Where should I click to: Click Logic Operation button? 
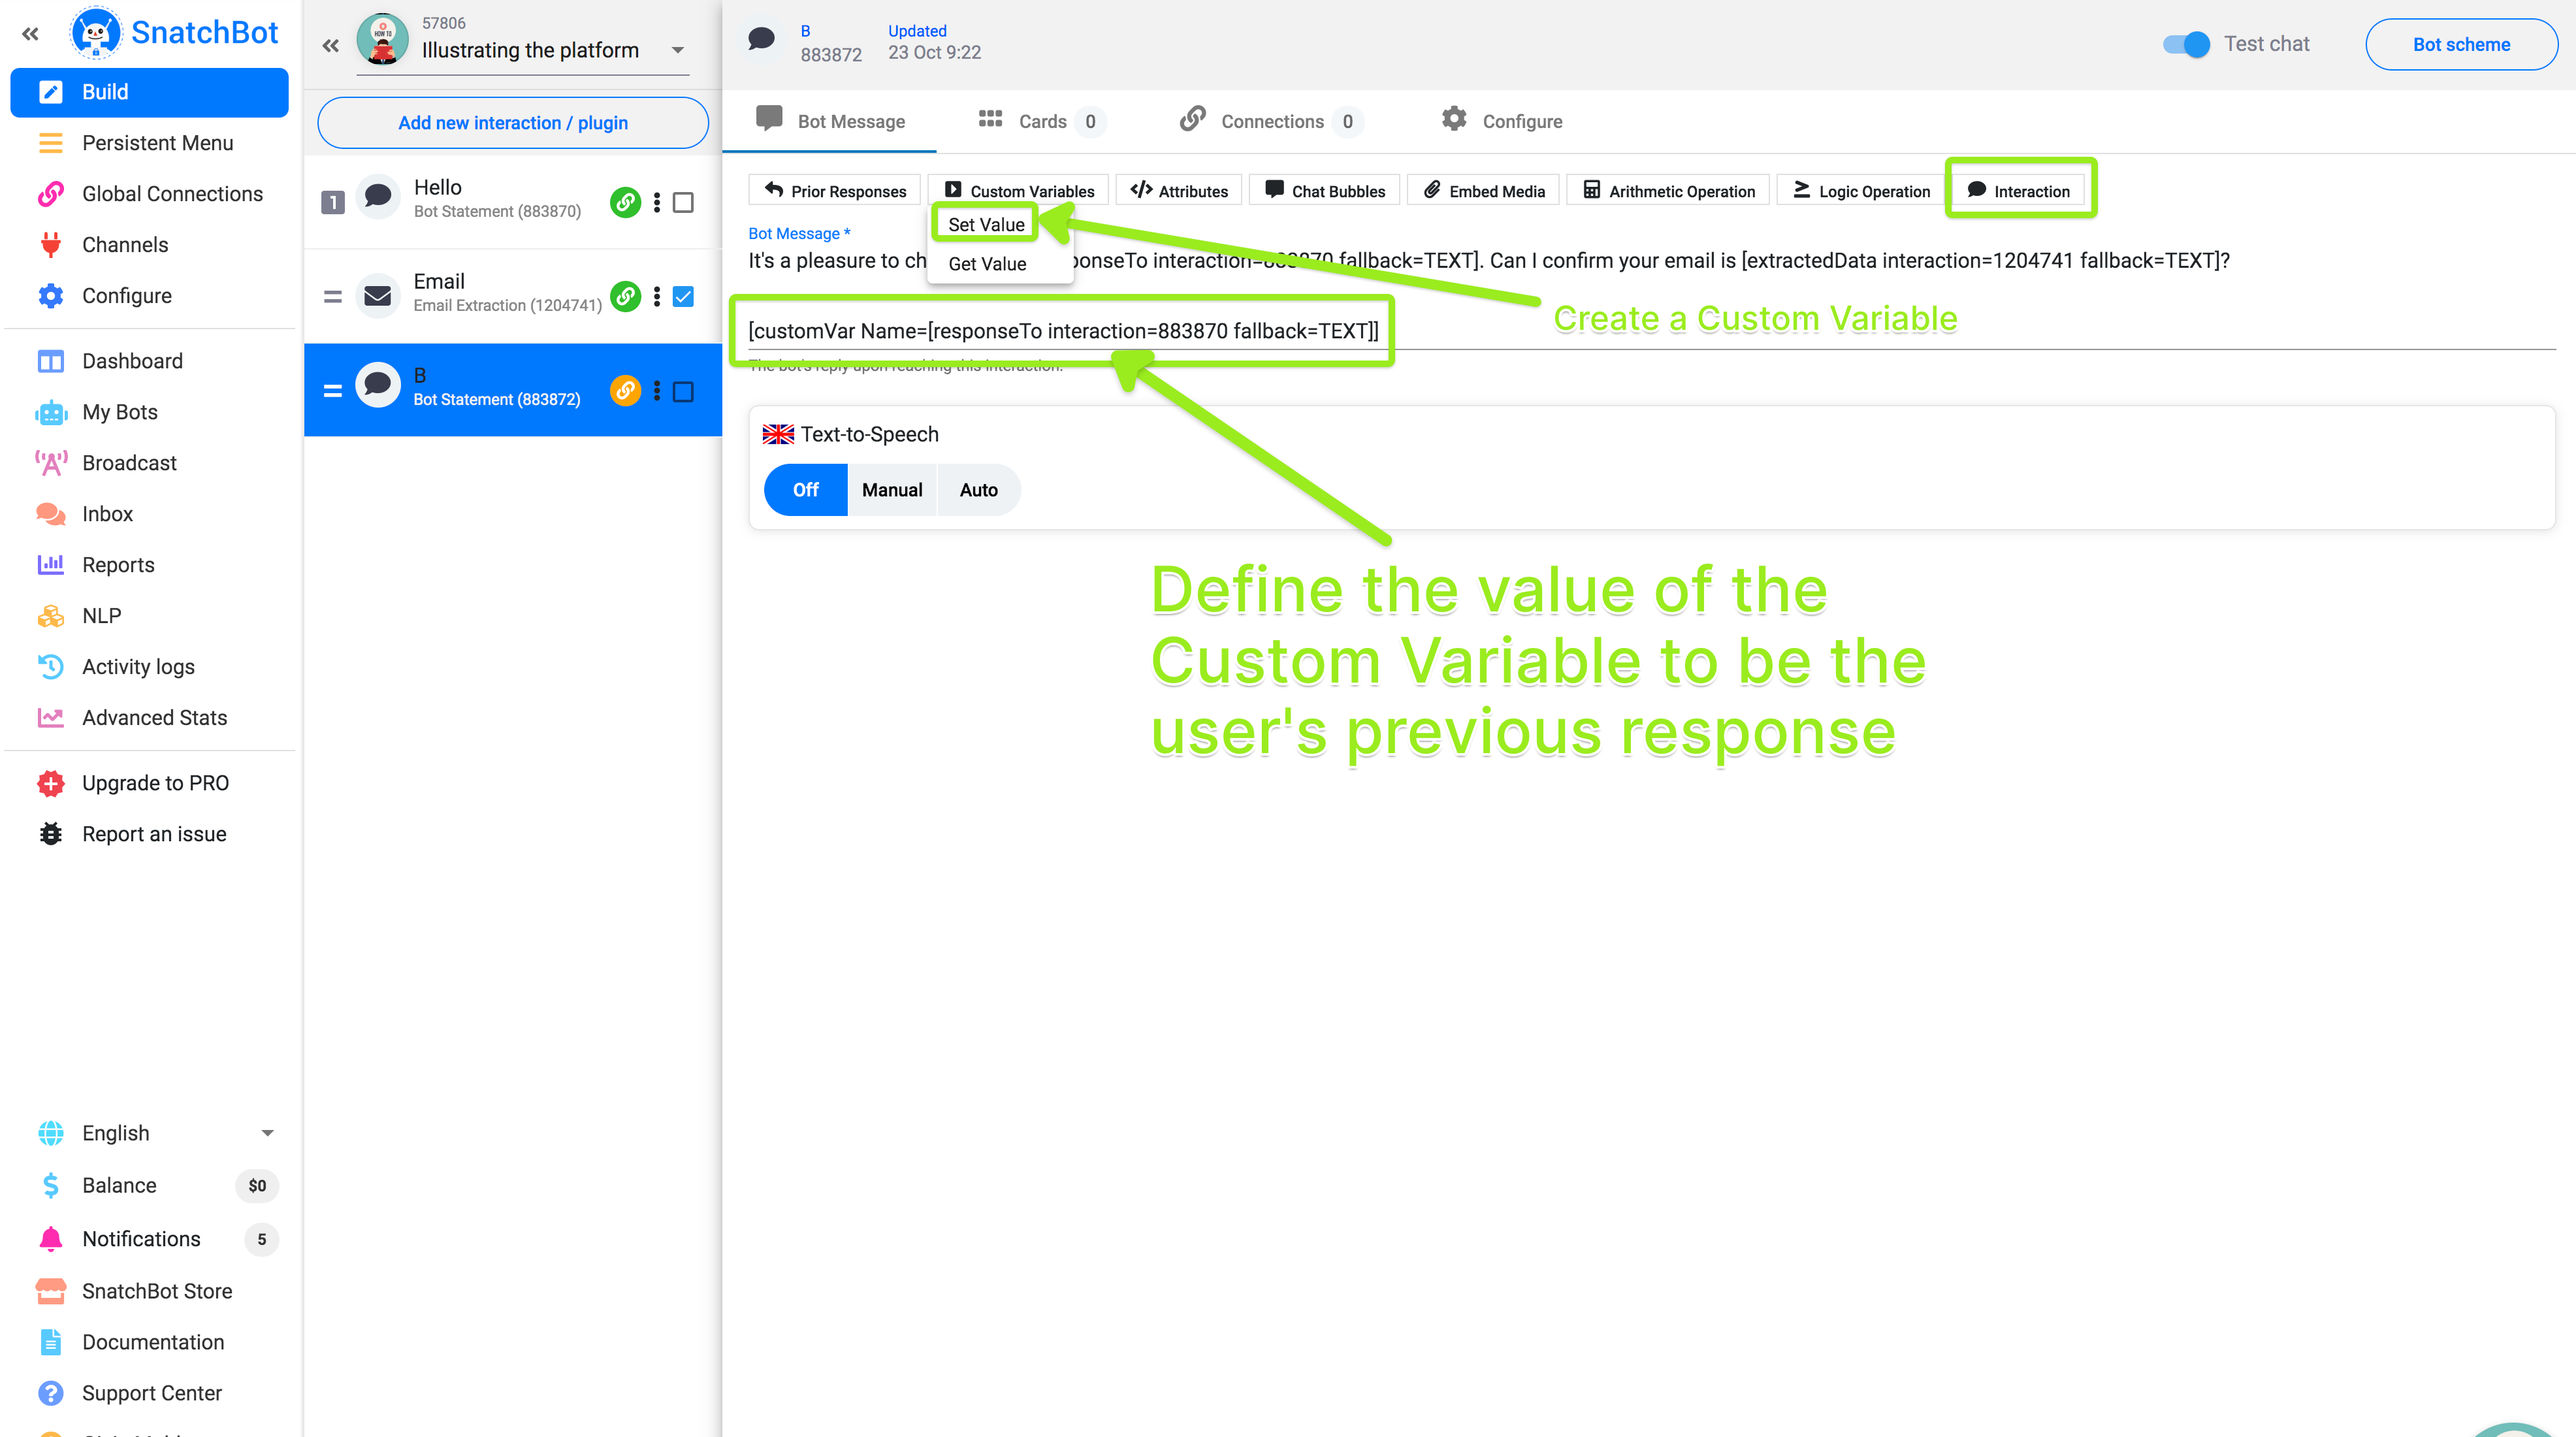click(1861, 191)
